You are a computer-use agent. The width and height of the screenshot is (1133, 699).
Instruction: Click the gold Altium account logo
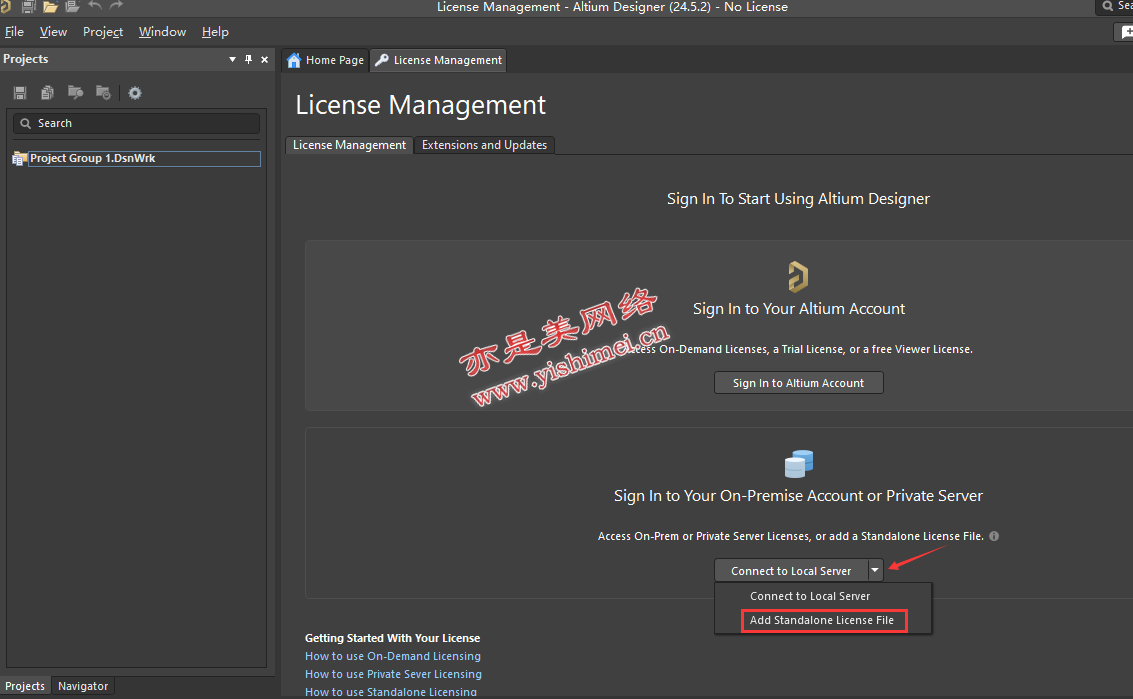[798, 277]
